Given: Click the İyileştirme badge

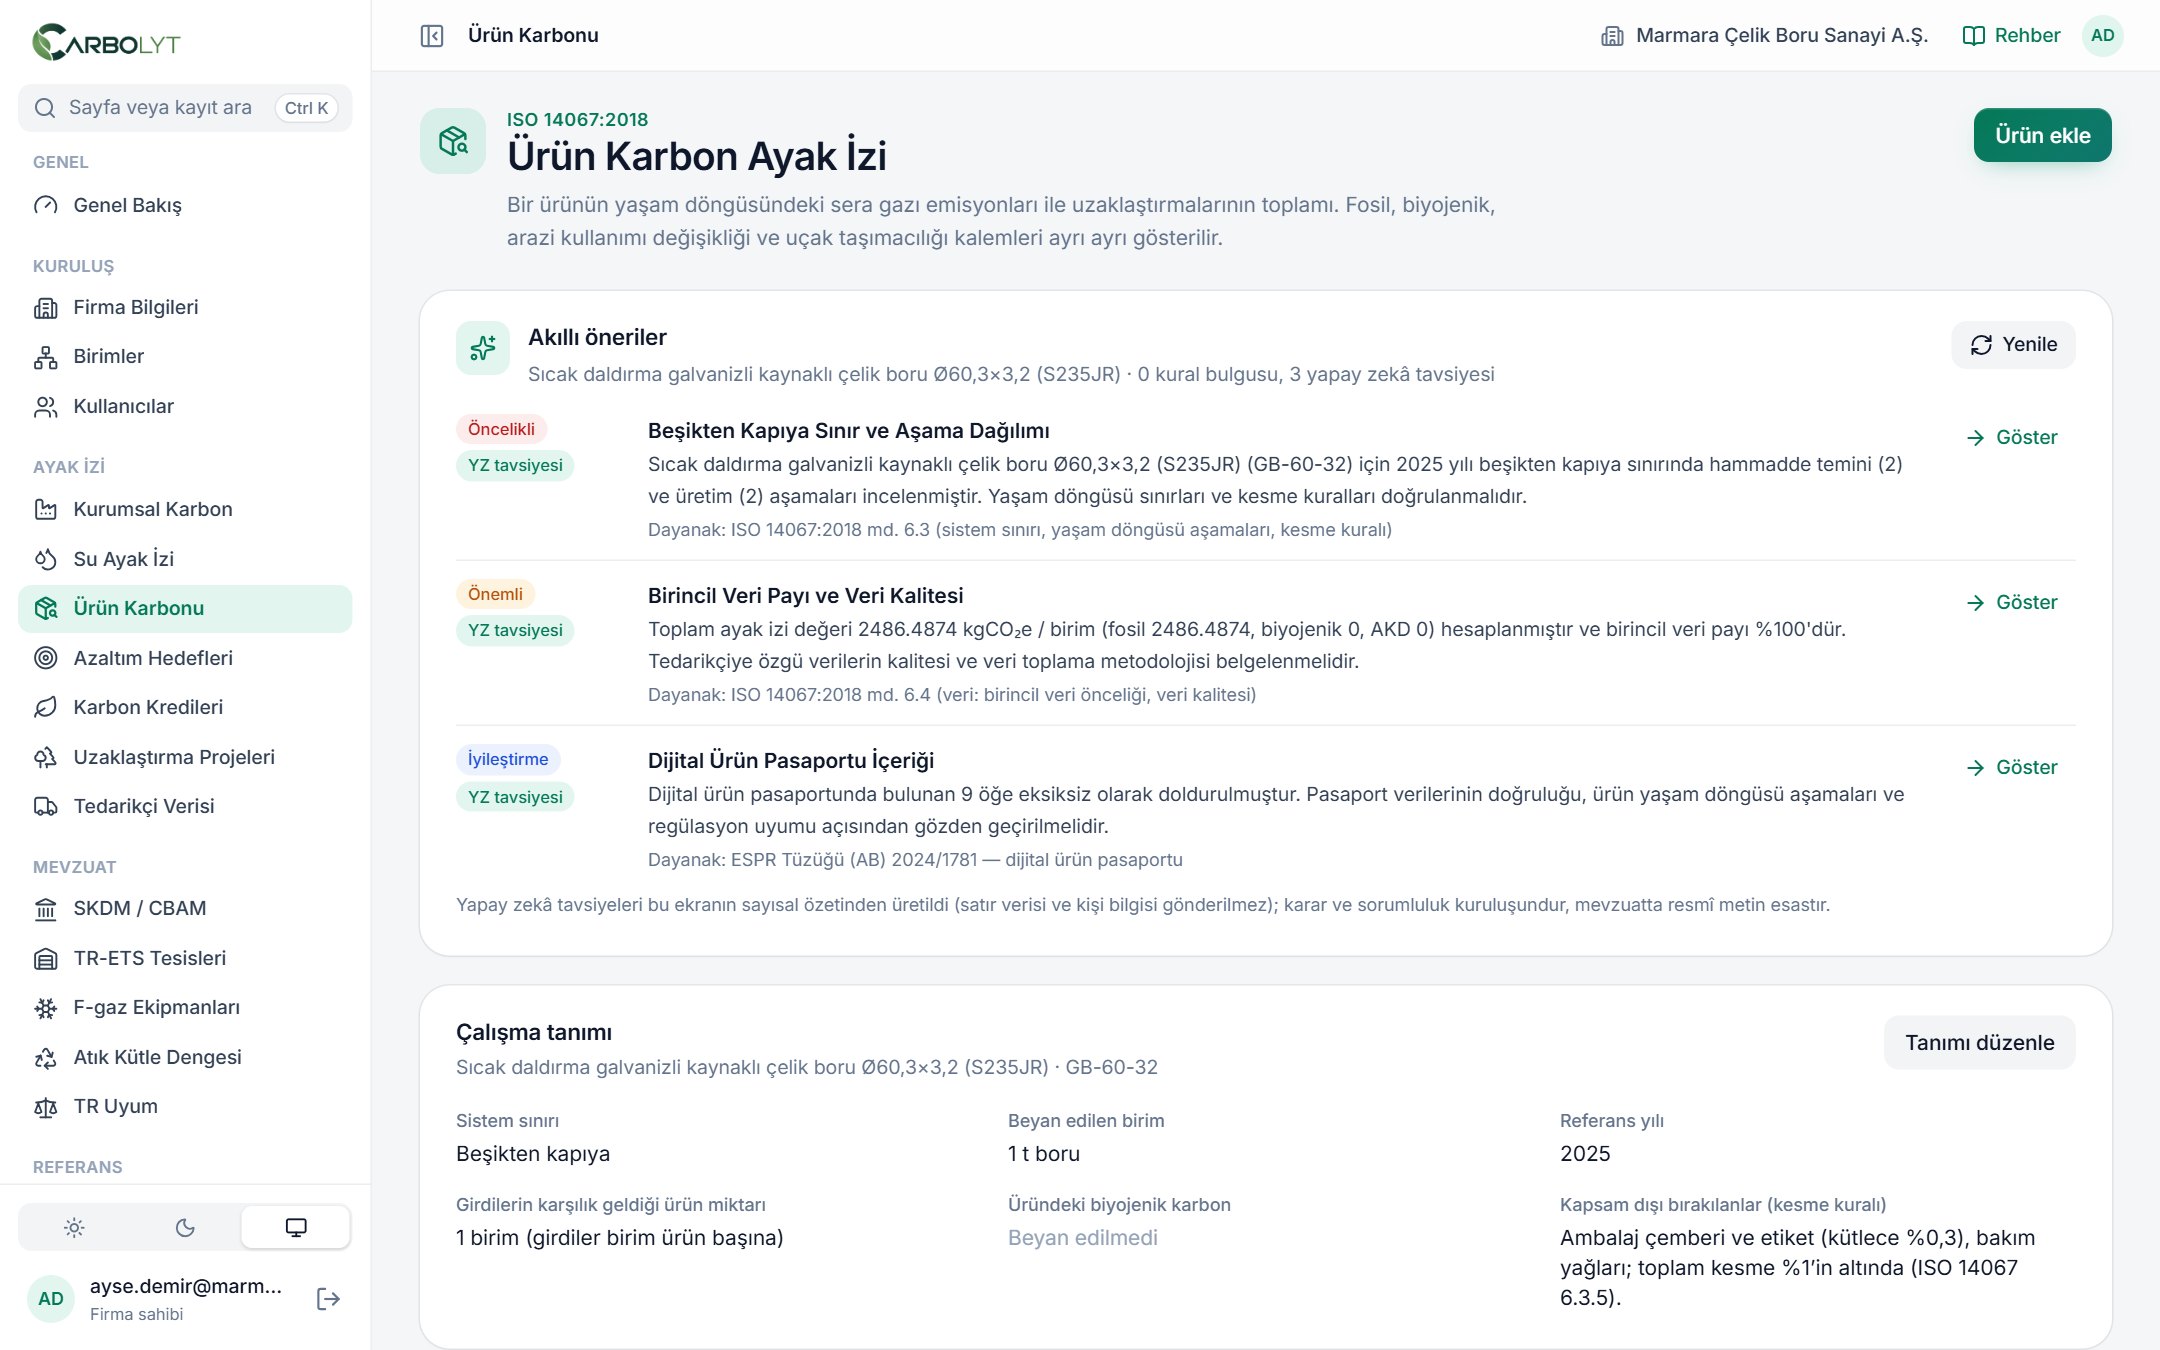Looking at the screenshot, I should 508,759.
